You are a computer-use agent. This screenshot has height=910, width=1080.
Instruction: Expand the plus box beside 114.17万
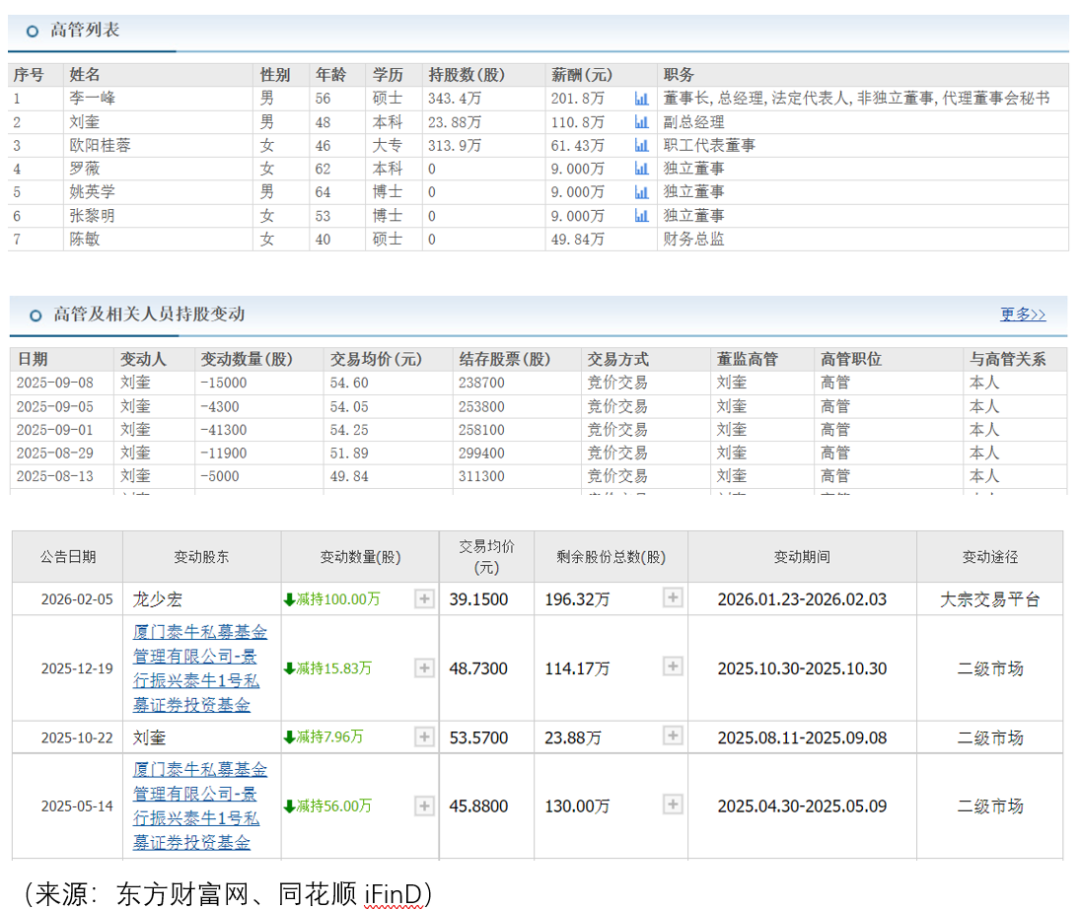[x=672, y=668]
